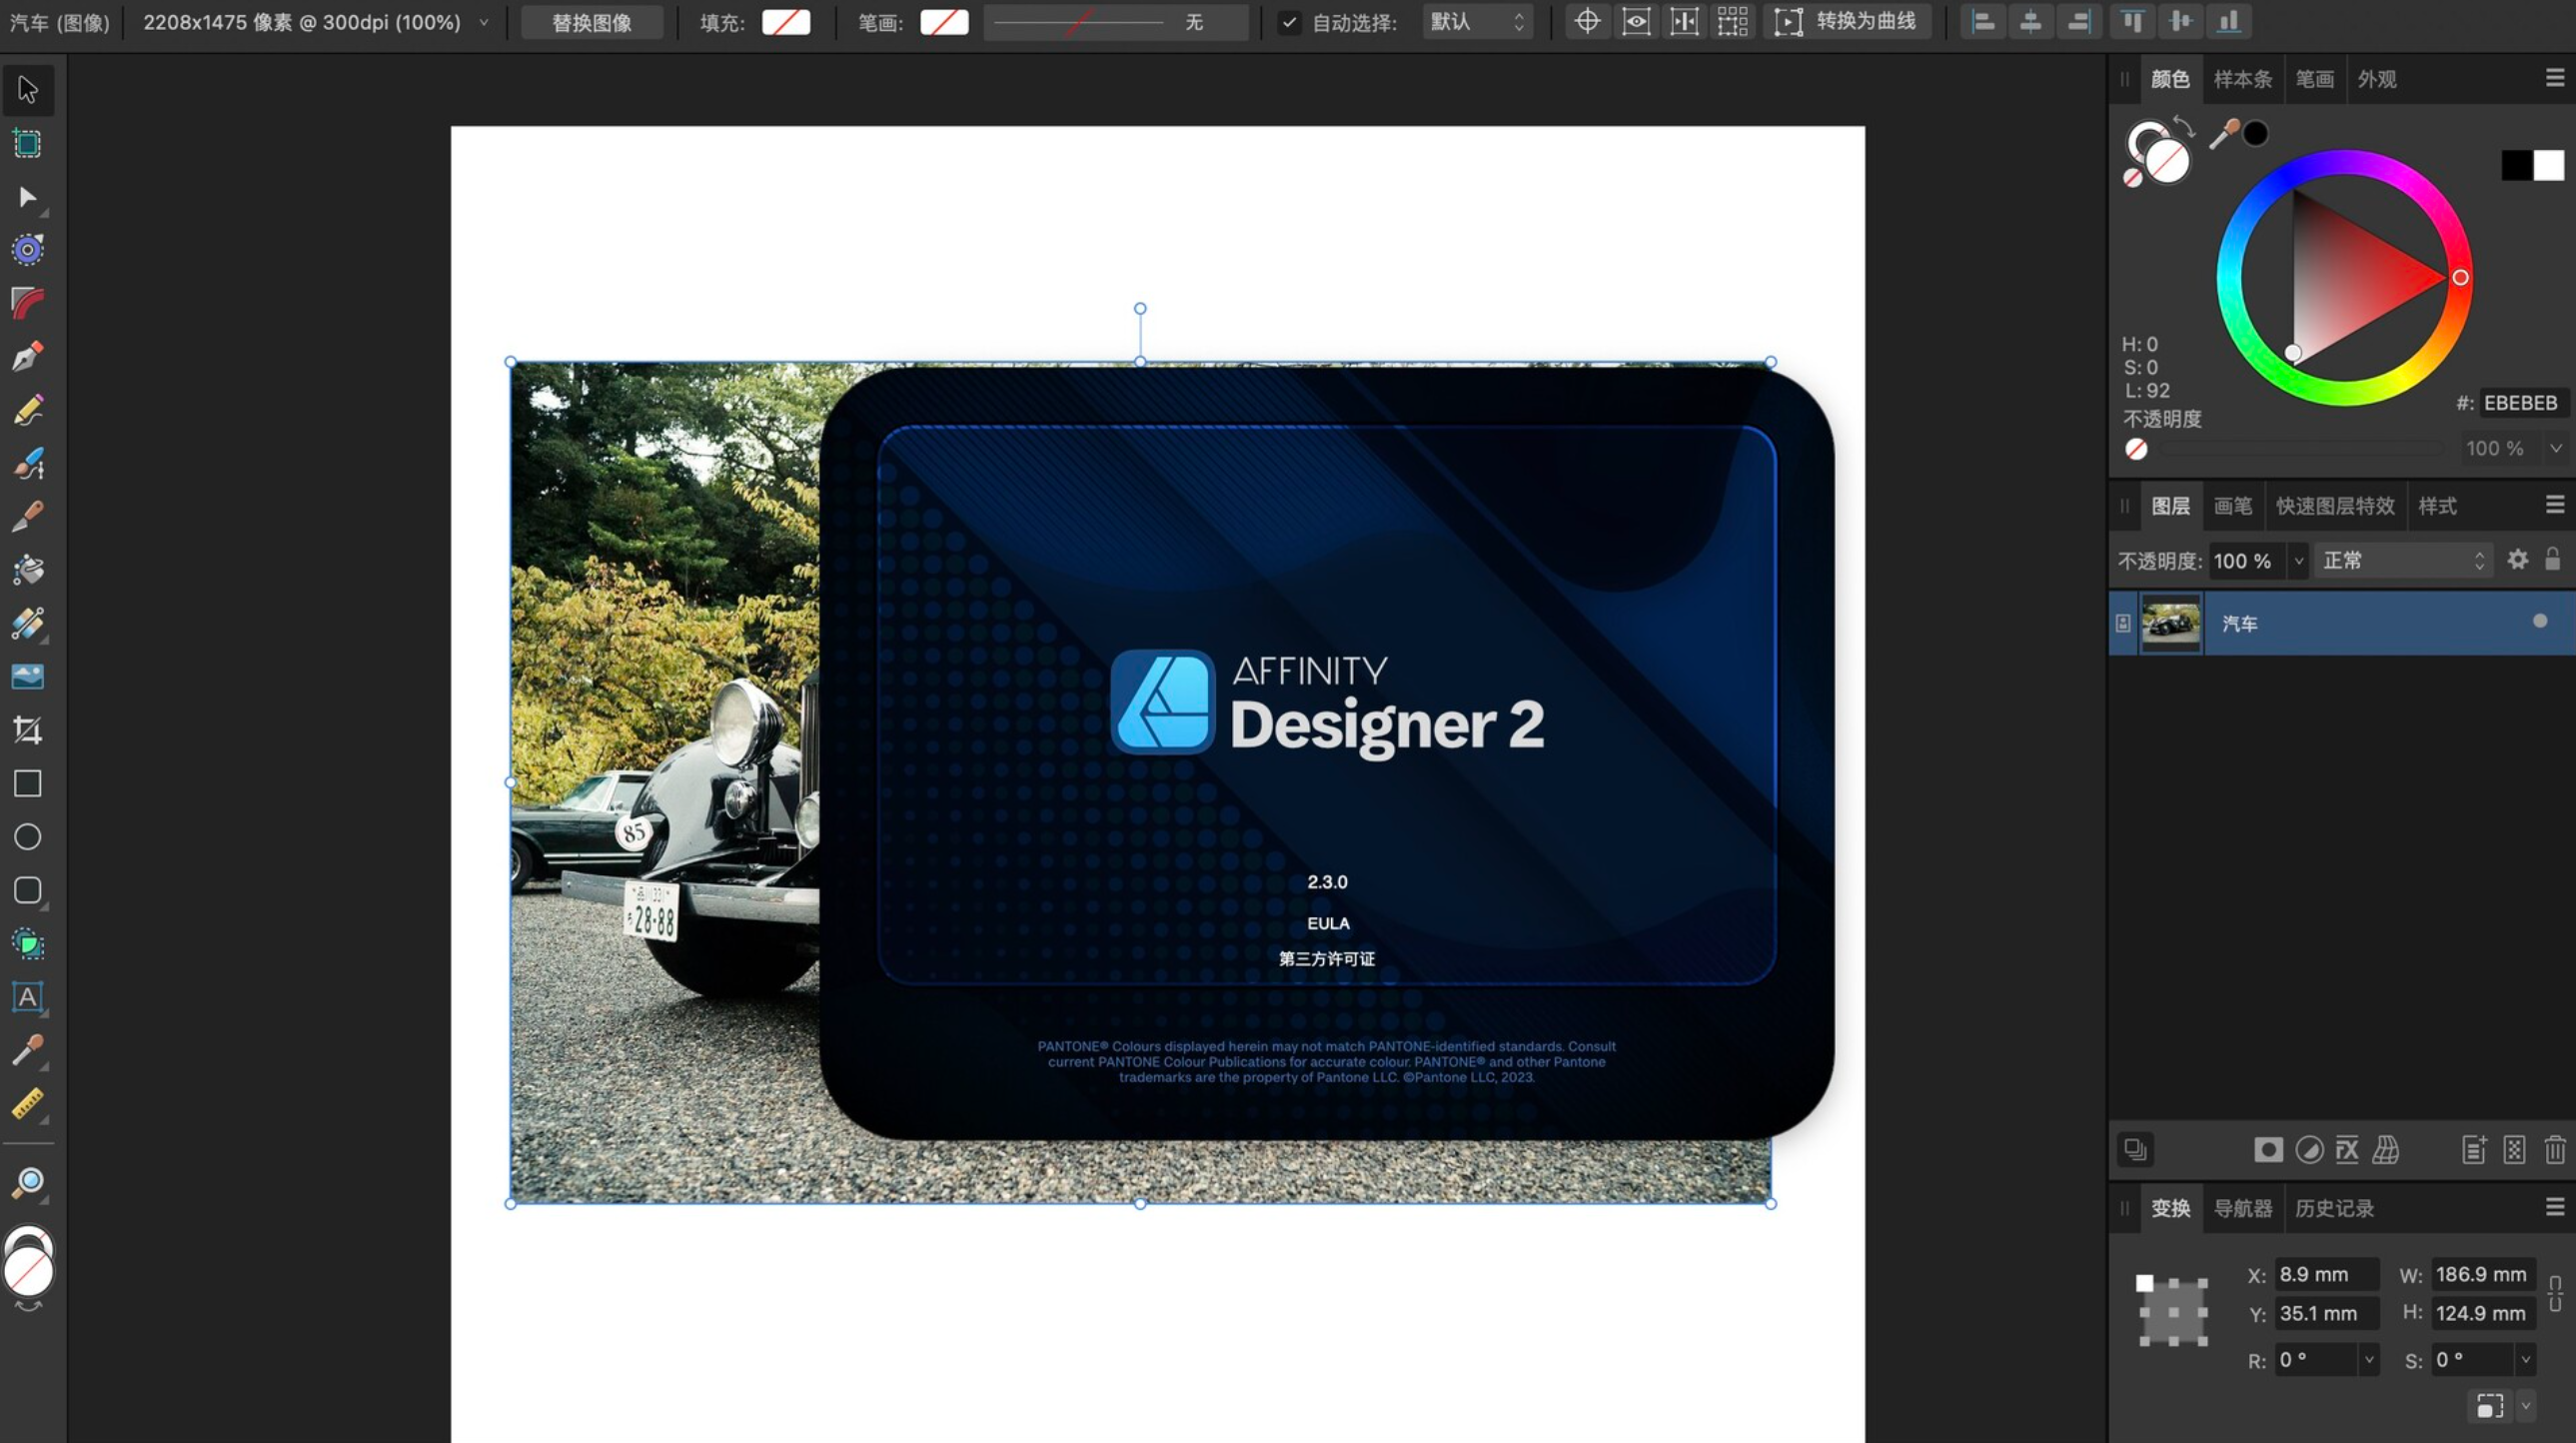Select the Rectangle tool
2576x1443 pixels.
pyautogui.click(x=28, y=783)
